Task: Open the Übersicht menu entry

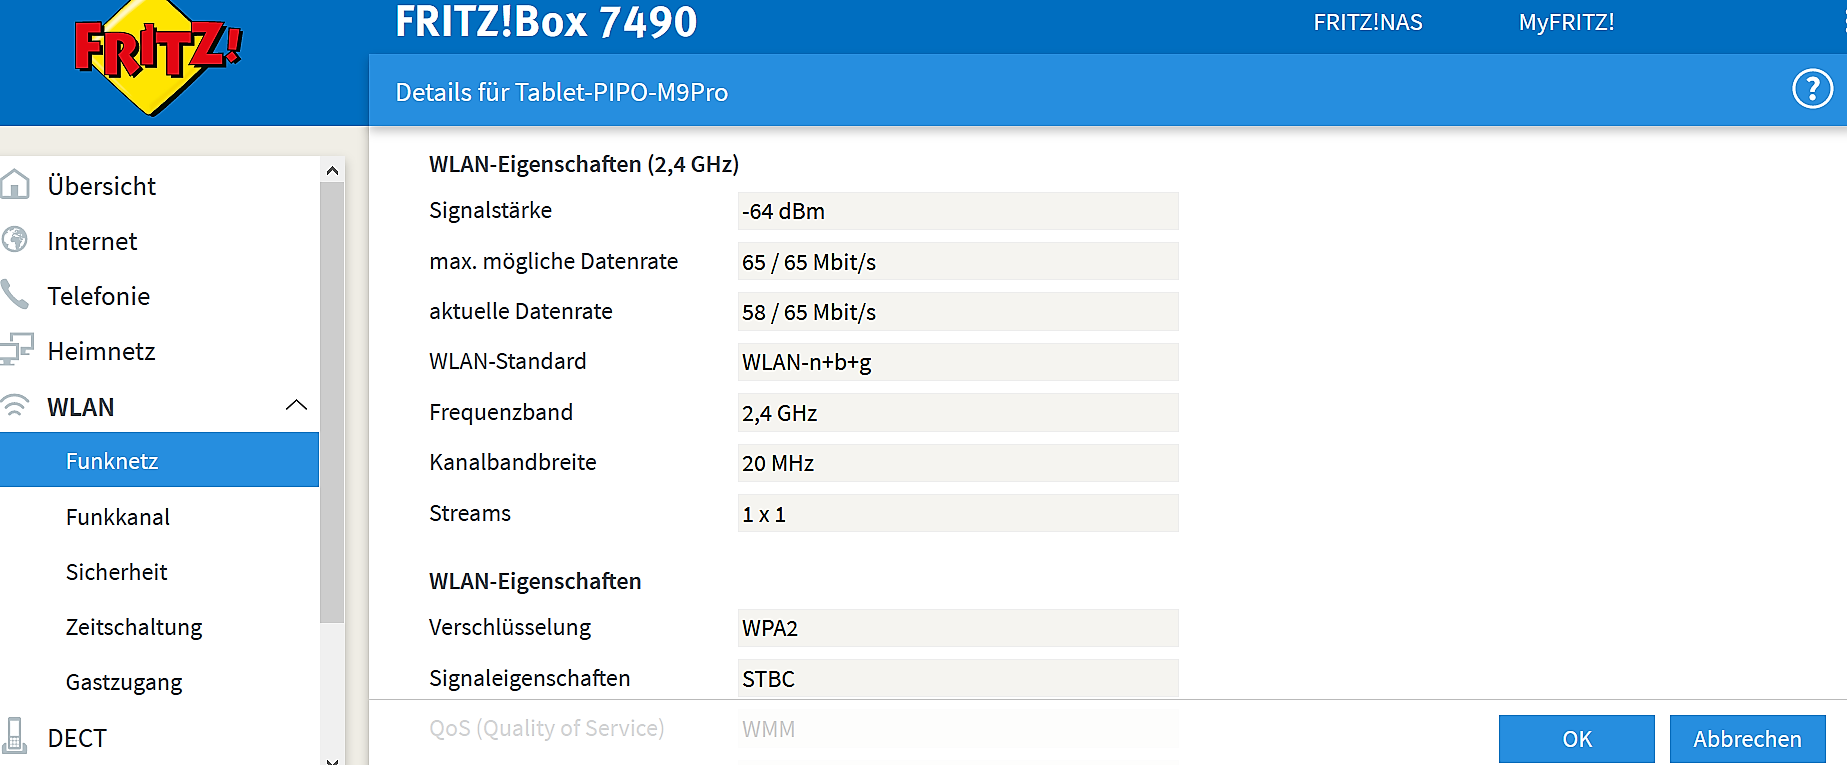Action: pyautogui.click(x=101, y=186)
